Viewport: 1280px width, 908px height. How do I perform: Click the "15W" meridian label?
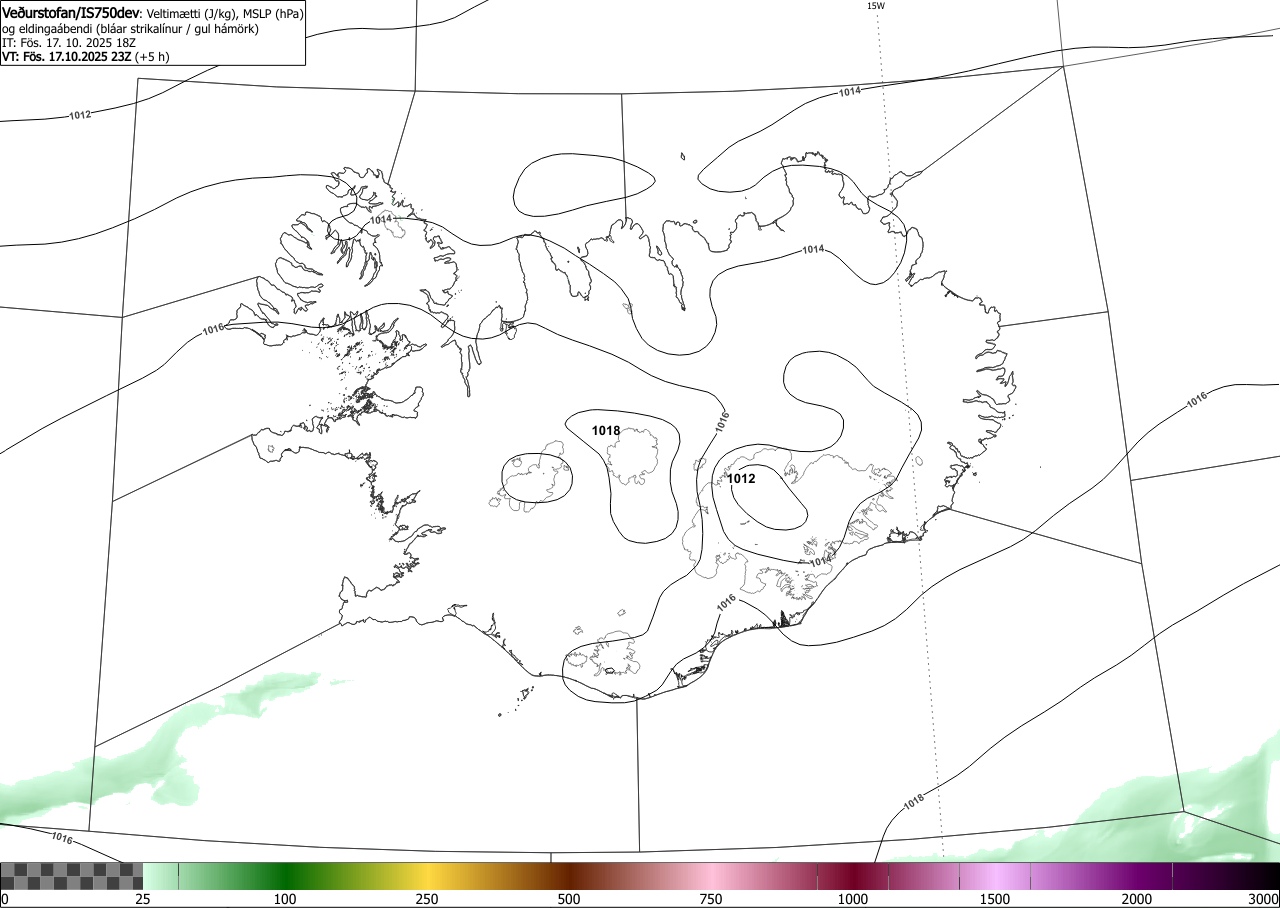coord(875,6)
